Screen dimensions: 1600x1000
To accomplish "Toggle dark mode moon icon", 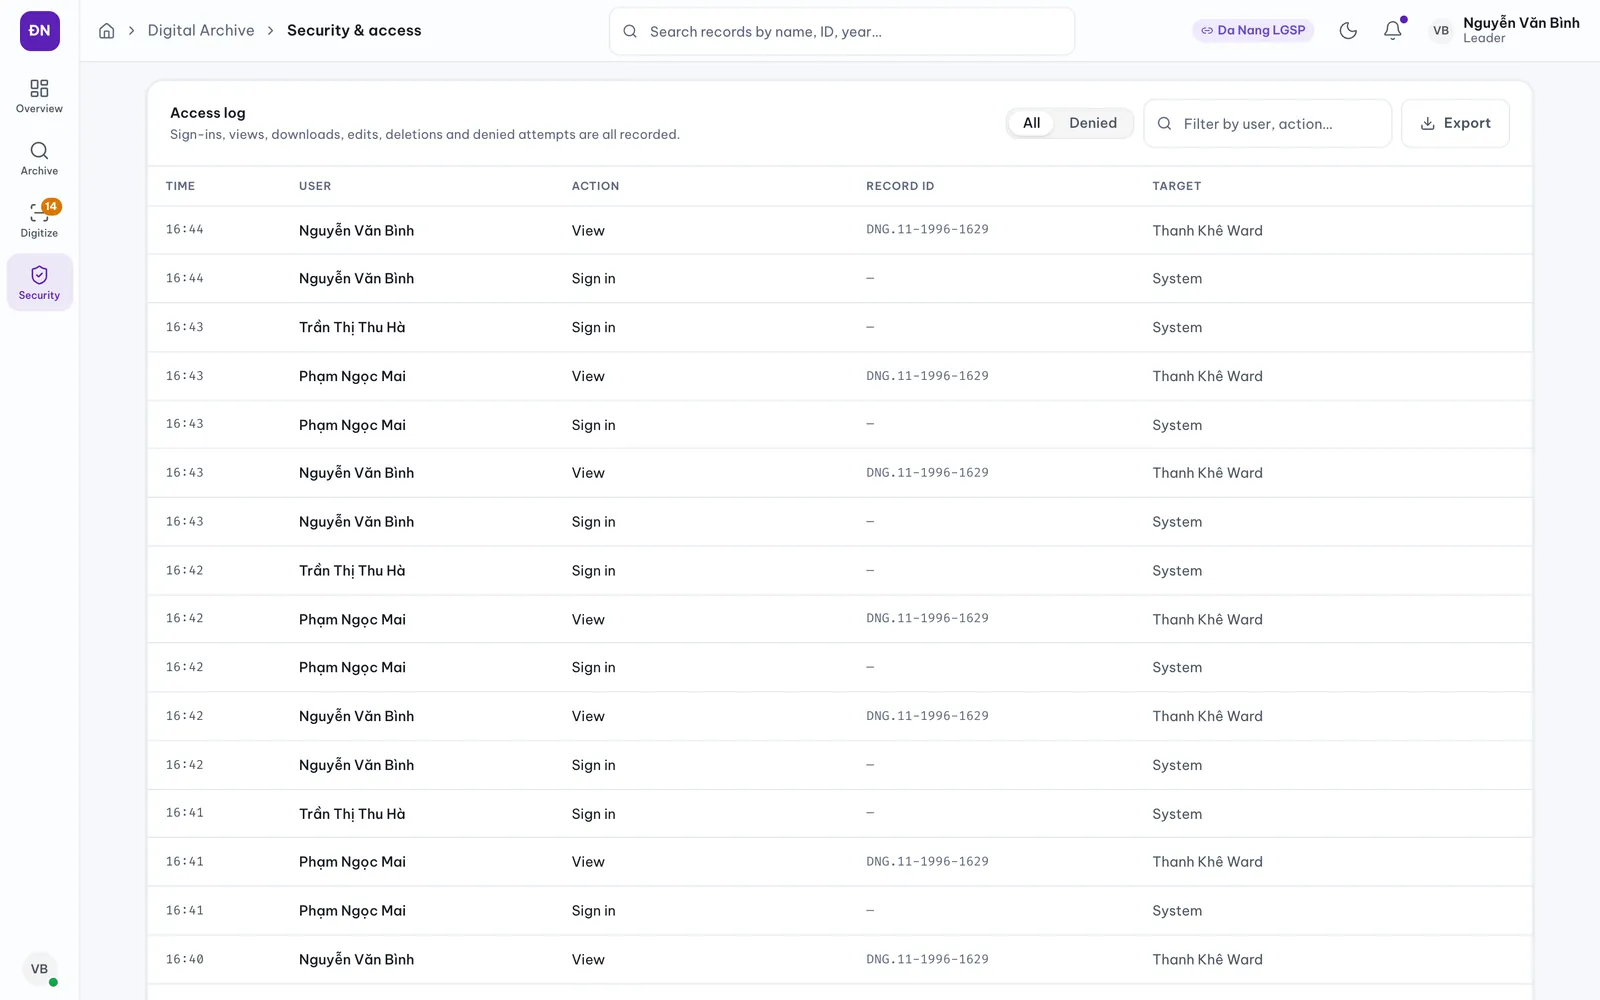I will [x=1348, y=31].
